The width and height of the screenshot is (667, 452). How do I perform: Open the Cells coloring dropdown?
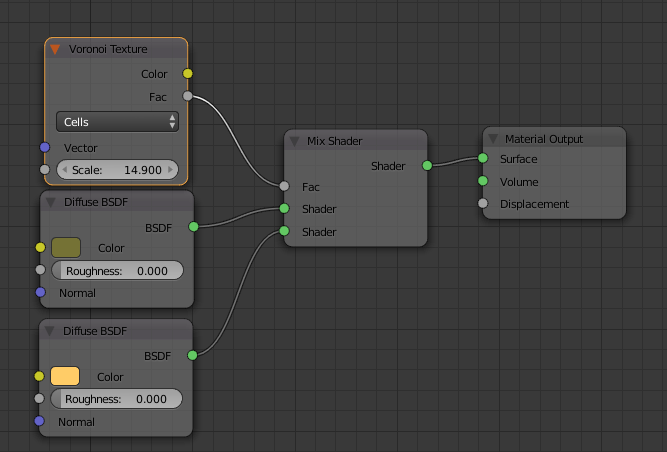[117, 122]
